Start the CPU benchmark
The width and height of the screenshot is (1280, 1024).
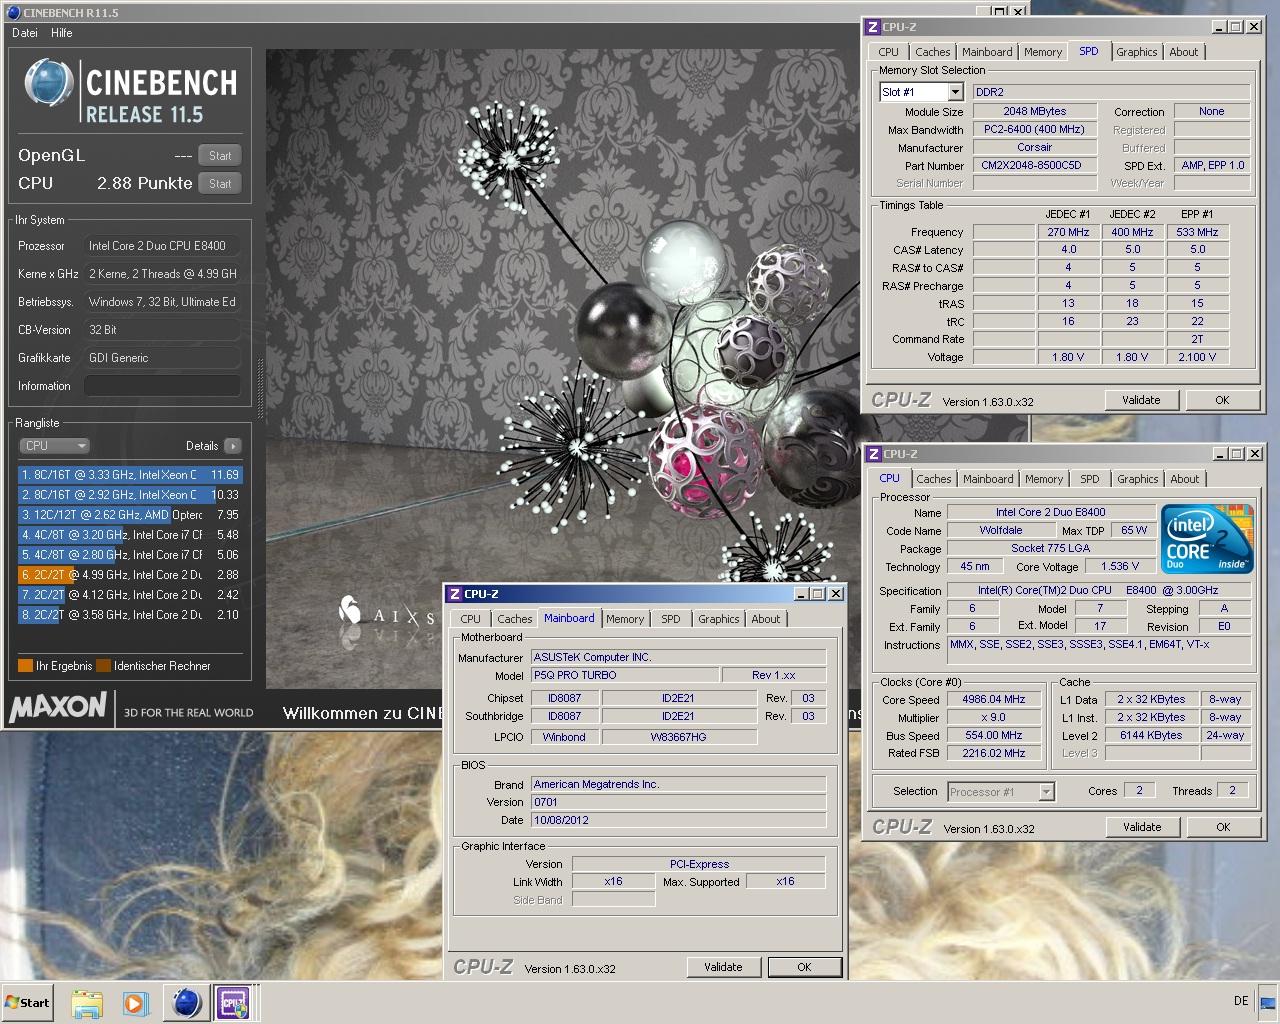tap(220, 184)
